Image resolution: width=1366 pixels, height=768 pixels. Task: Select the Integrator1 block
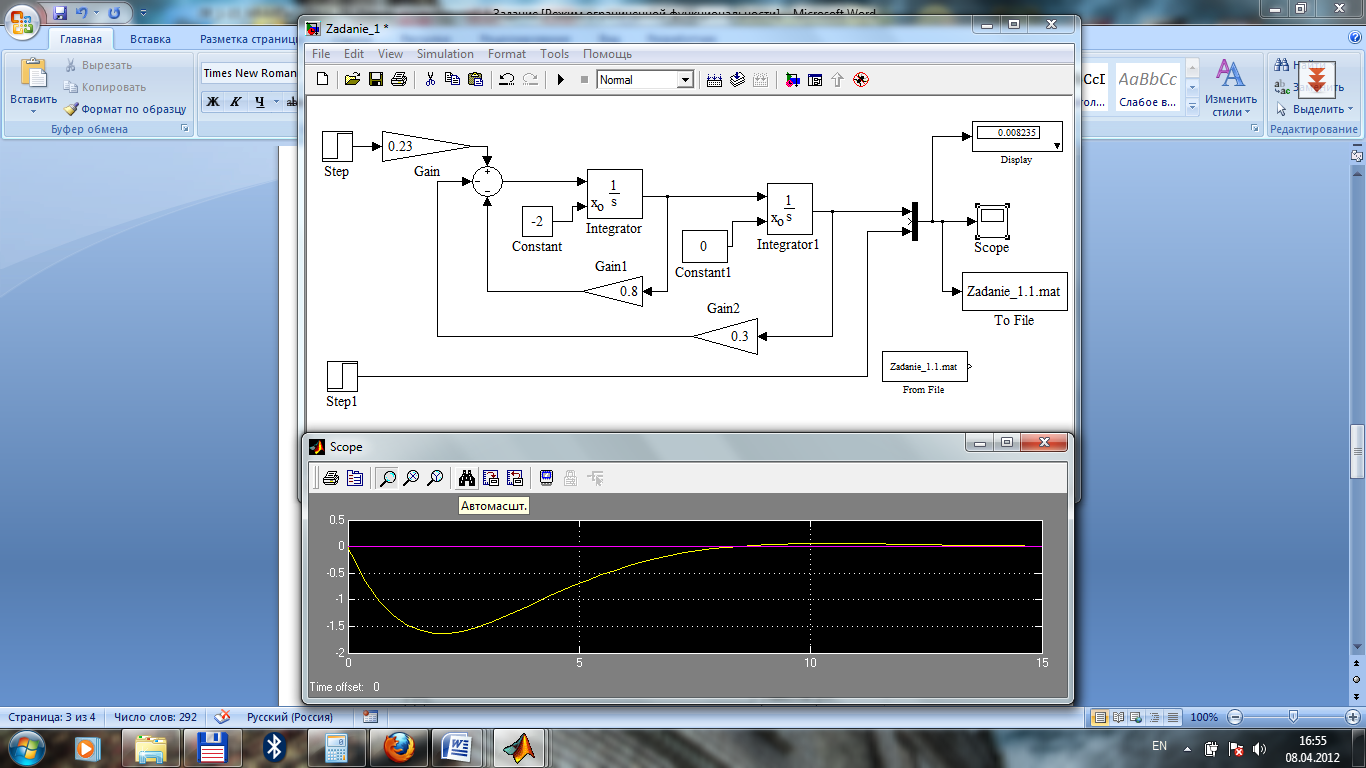coord(789,210)
